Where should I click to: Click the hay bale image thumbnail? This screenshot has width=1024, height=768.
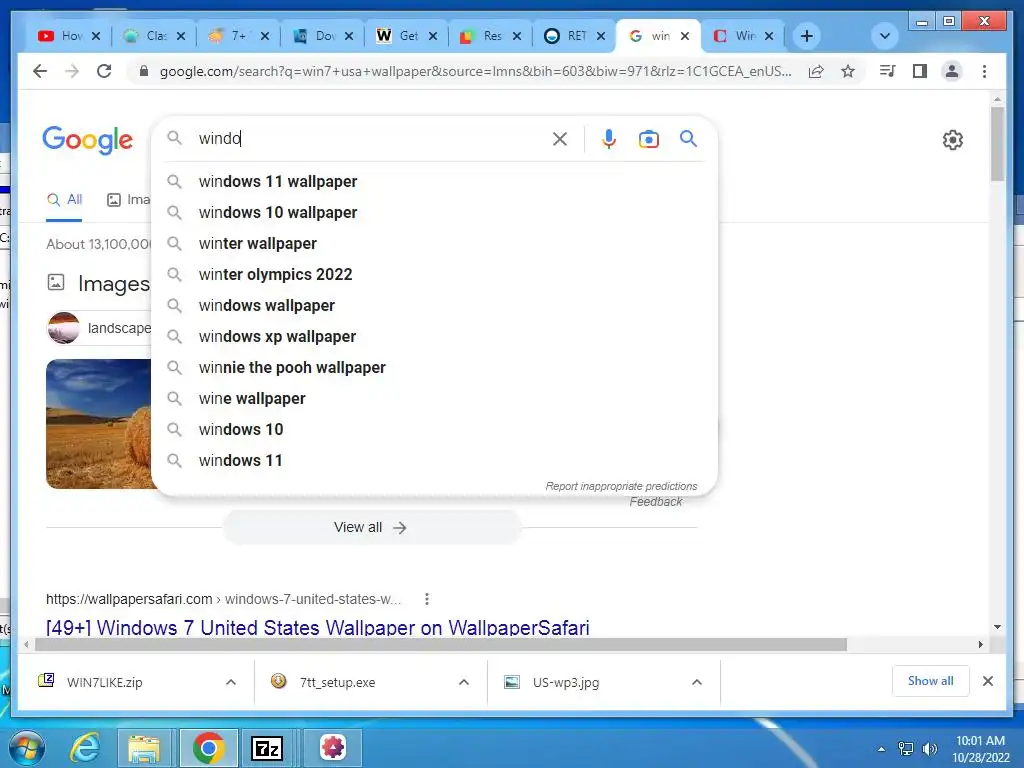(99, 424)
